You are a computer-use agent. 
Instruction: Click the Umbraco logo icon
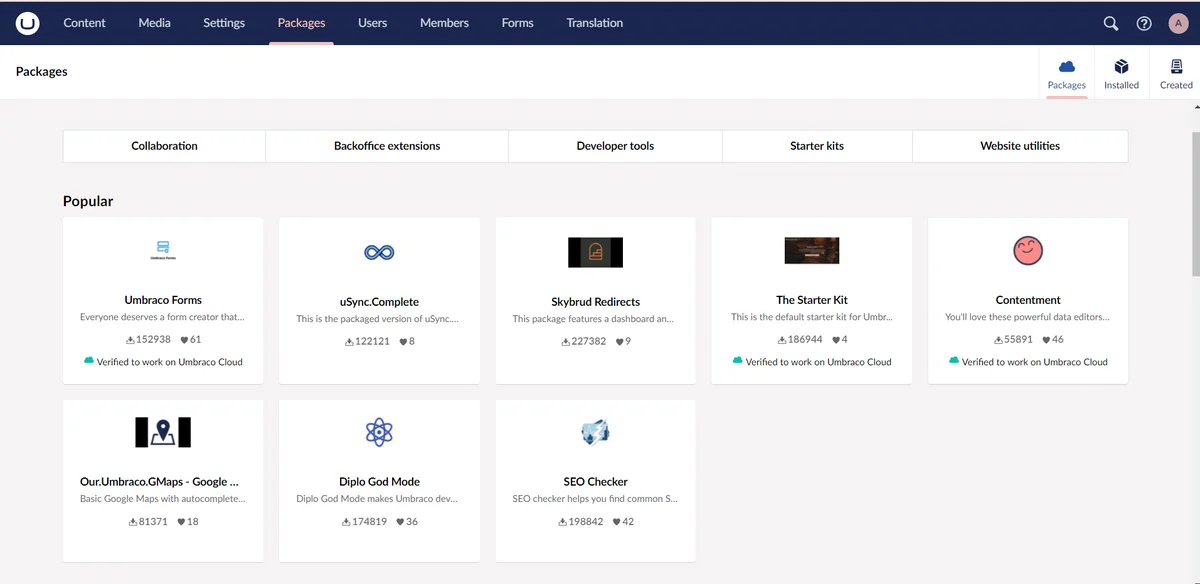(x=27, y=23)
